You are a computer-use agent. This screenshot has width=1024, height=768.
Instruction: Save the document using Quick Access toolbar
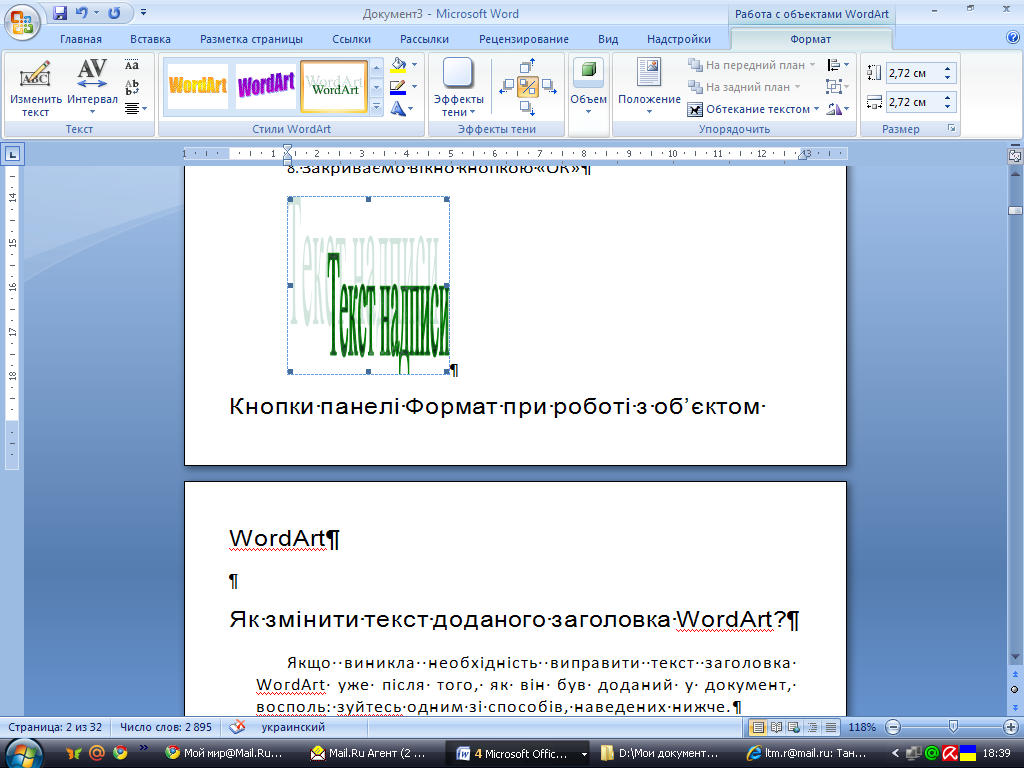coord(60,13)
